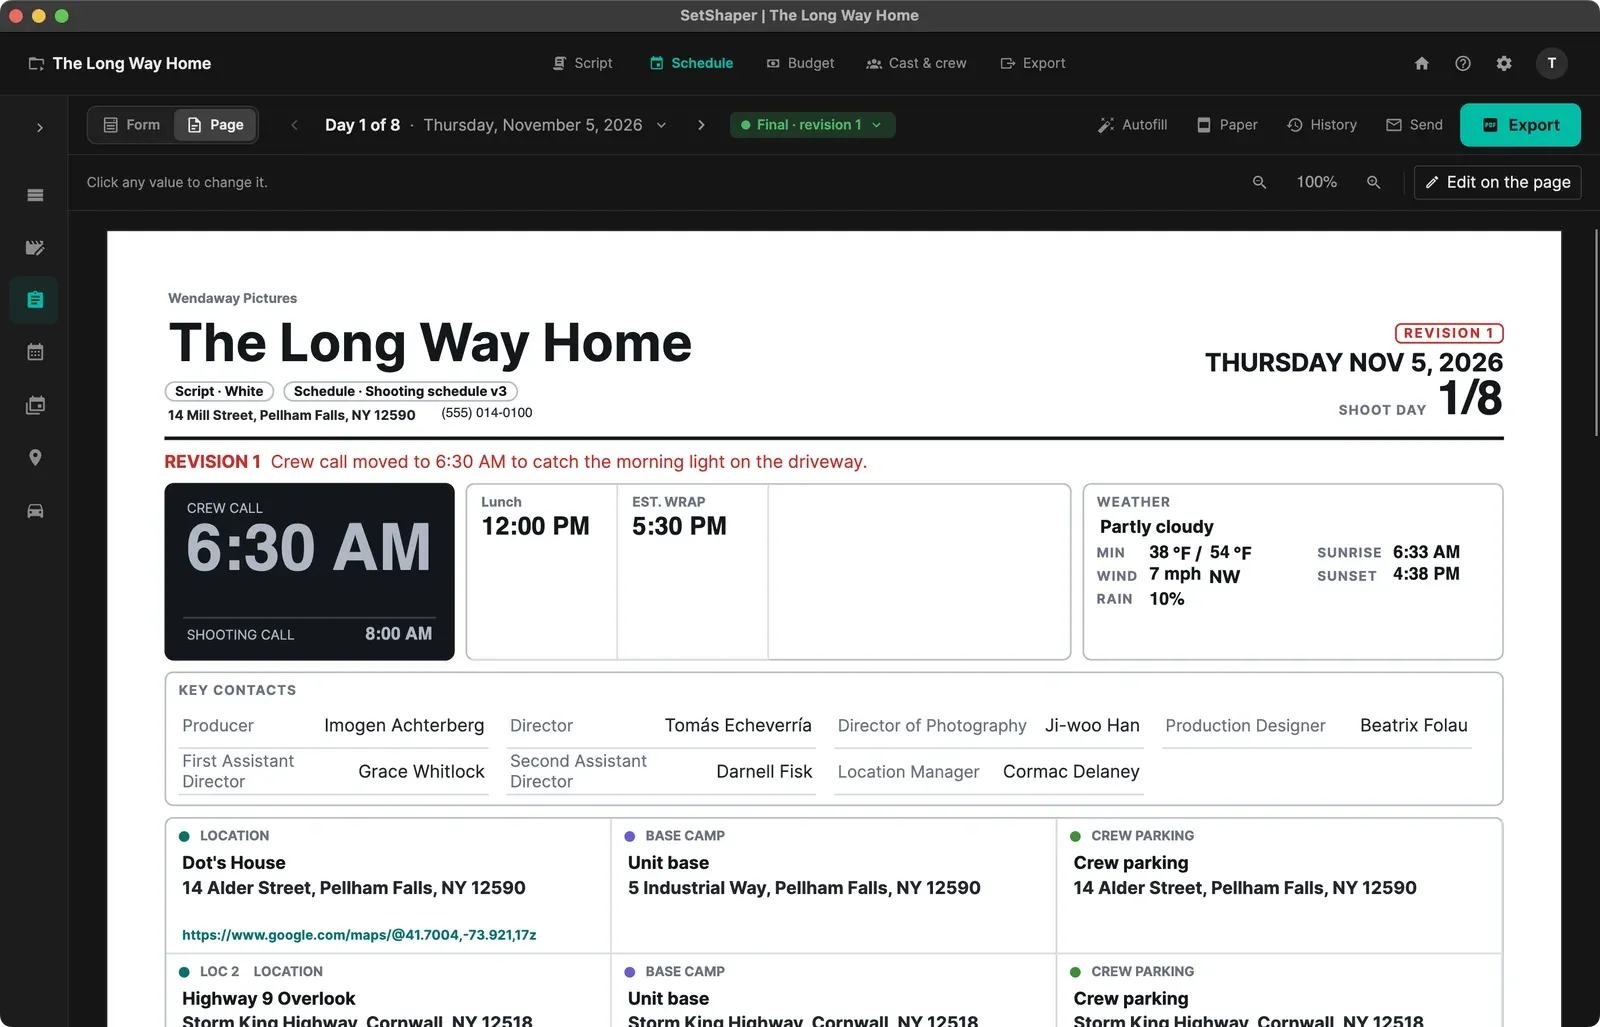Open the Final revision 1 dropdown
This screenshot has width=1600, height=1027.
click(812, 125)
